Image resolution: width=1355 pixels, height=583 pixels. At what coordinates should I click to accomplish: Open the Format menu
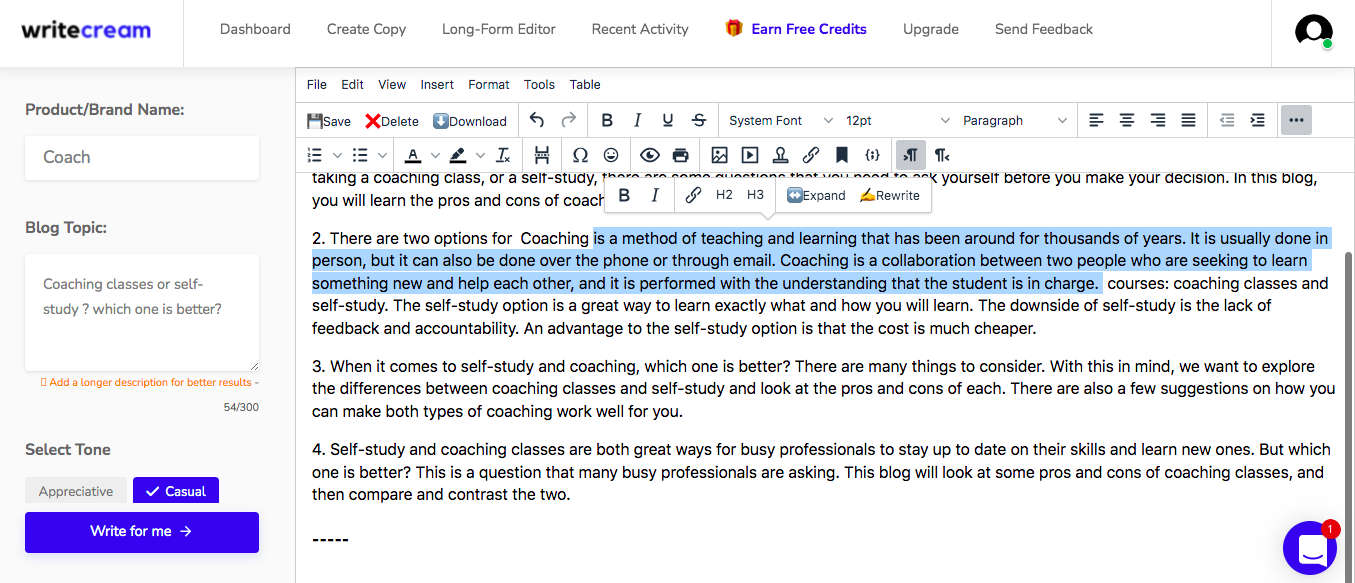(488, 84)
